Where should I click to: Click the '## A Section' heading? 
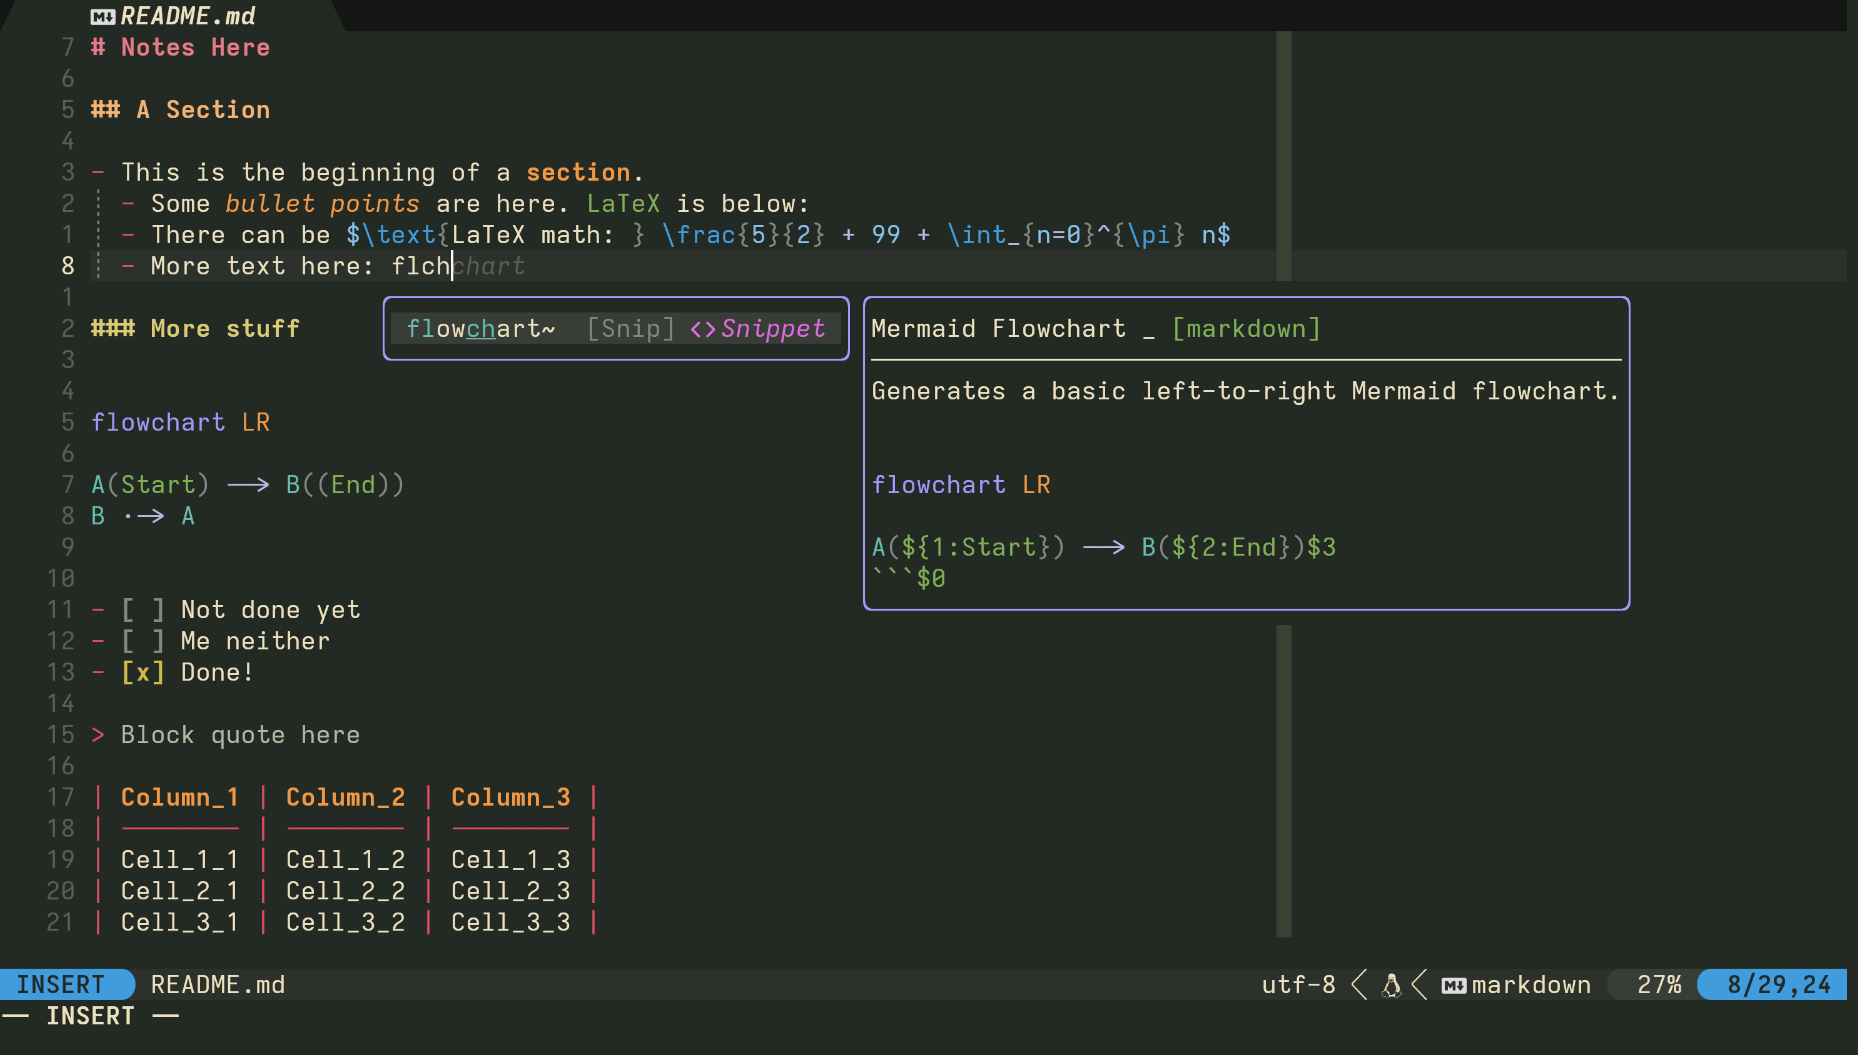coord(180,110)
